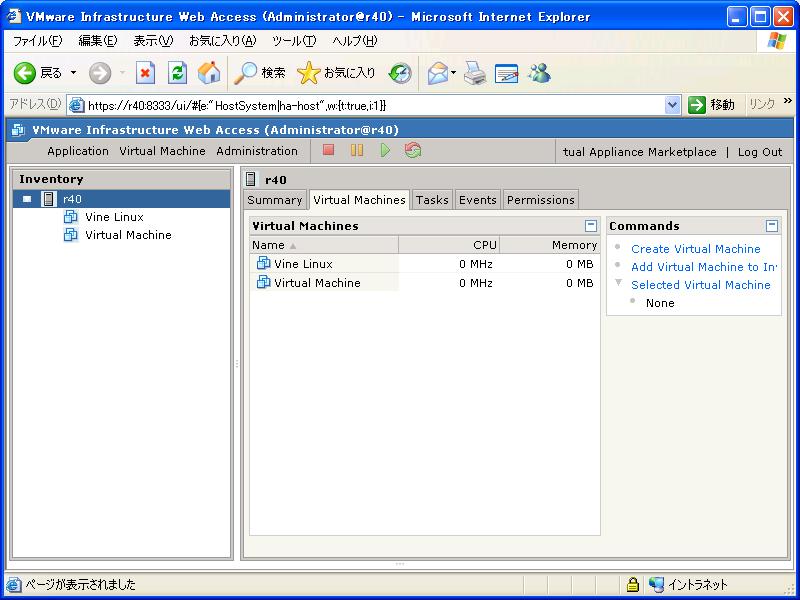The image size is (800, 600).
Task: Click the Search magnifier icon
Action: [245, 73]
